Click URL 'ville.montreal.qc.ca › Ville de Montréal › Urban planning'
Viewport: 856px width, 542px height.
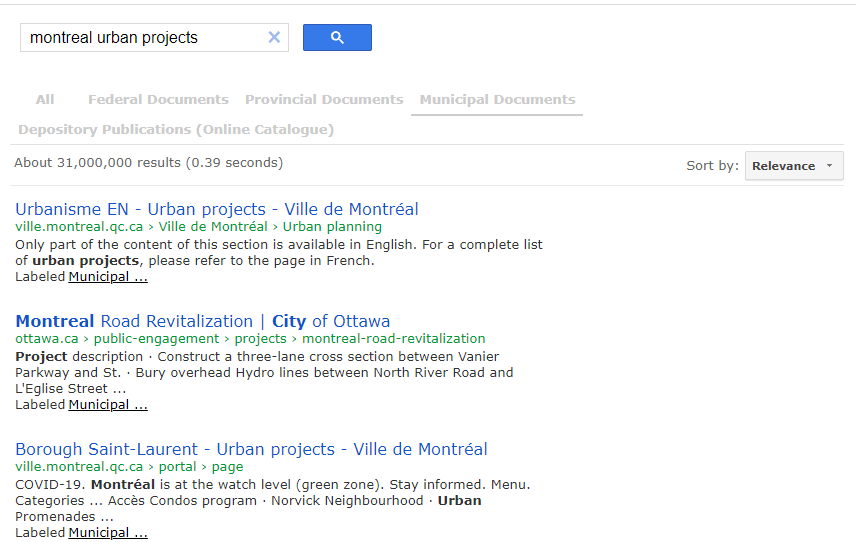tap(199, 227)
